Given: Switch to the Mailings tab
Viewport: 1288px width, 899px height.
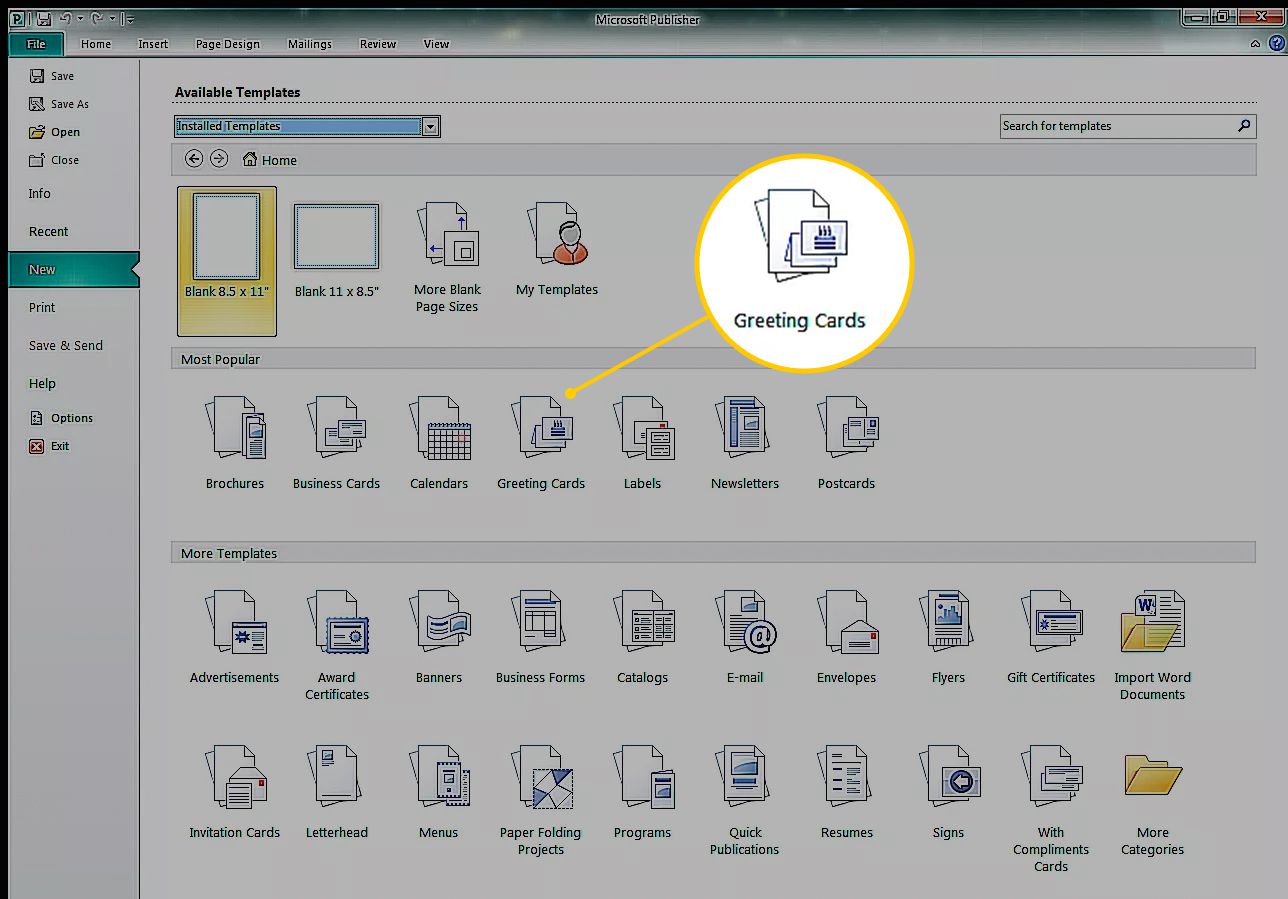Looking at the screenshot, I should pos(310,44).
